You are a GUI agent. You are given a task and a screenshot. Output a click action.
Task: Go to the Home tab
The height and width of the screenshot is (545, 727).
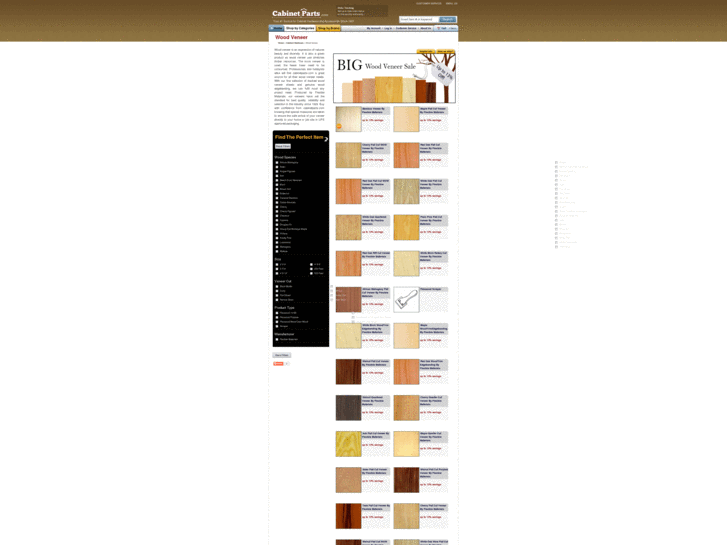(x=276, y=28)
